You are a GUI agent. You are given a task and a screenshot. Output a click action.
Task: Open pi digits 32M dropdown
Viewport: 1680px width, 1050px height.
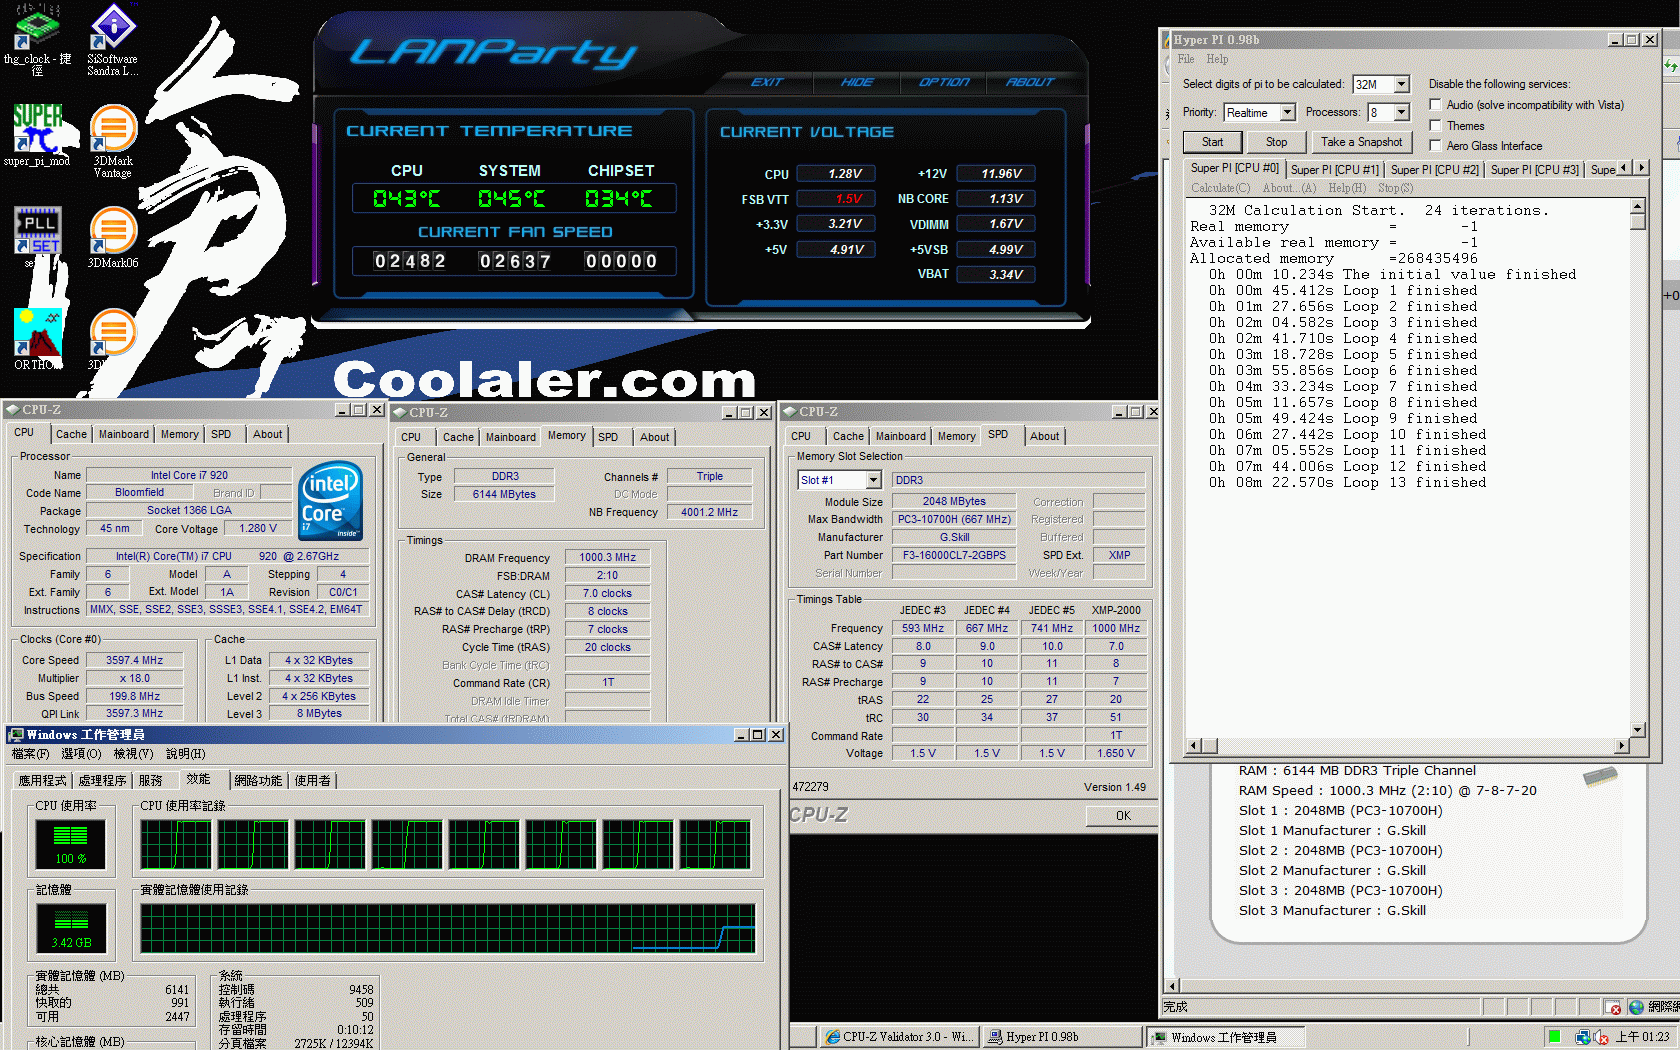[x=1401, y=85]
